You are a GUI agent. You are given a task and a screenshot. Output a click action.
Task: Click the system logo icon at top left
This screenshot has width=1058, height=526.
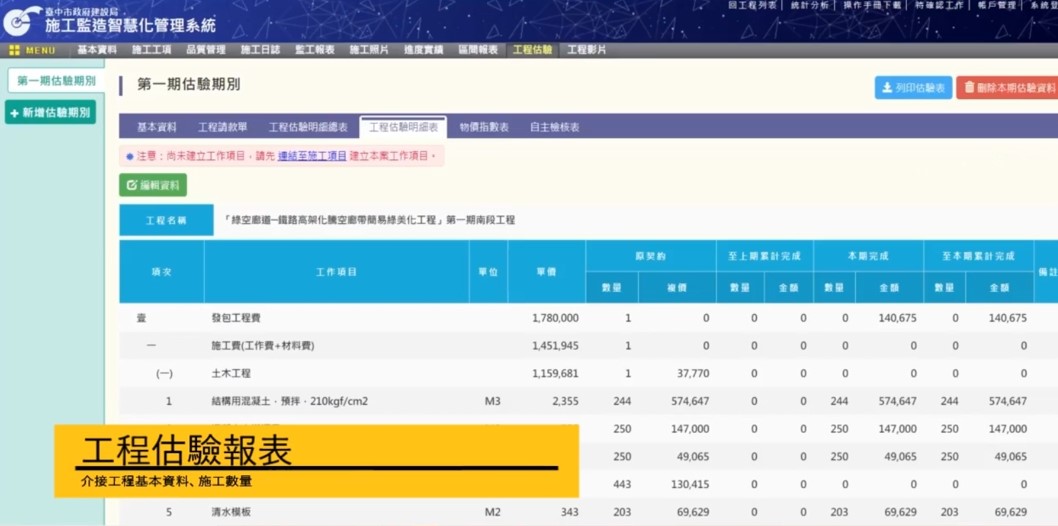pos(22,19)
